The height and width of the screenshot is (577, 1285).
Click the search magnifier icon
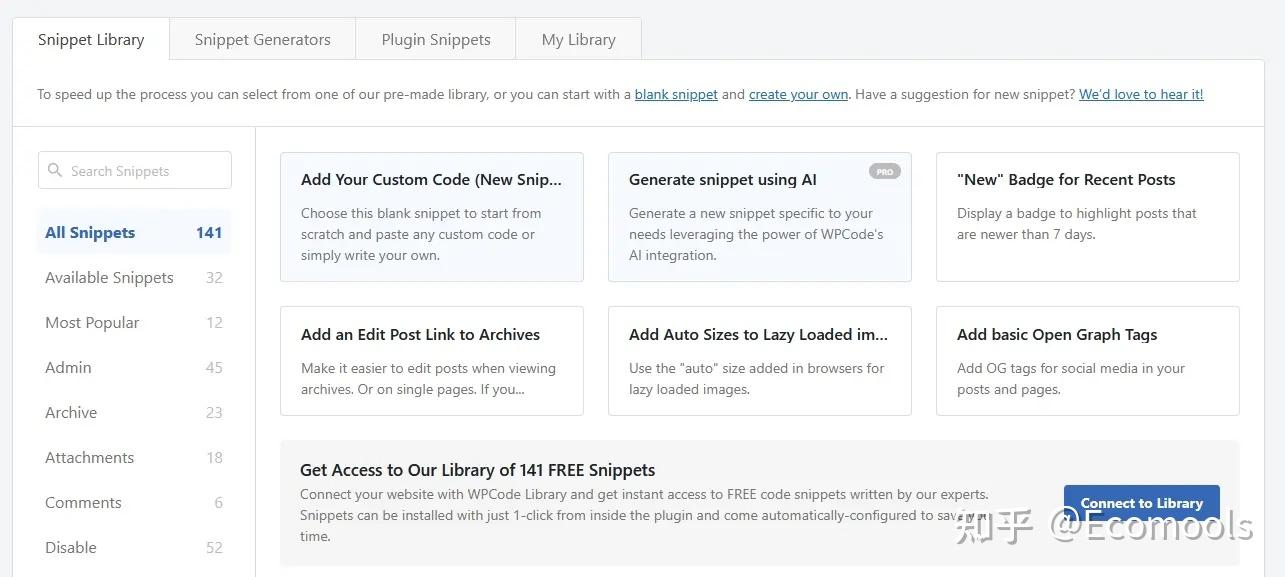click(55, 171)
